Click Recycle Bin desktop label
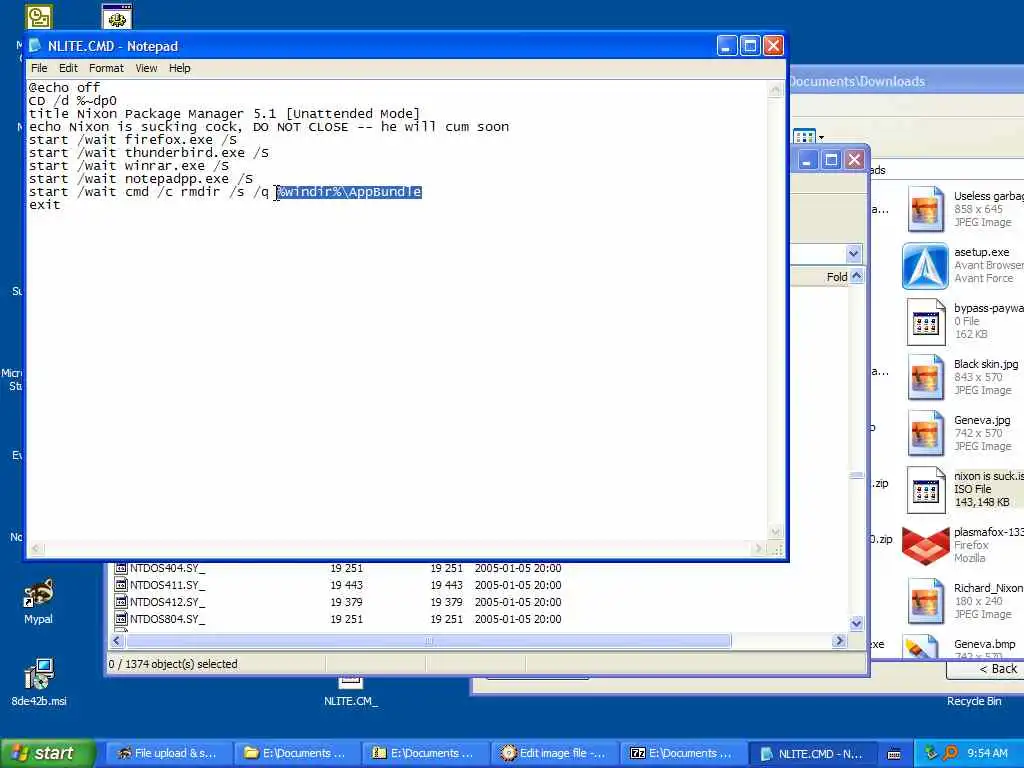This screenshot has width=1024, height=768. click(974, 701)
